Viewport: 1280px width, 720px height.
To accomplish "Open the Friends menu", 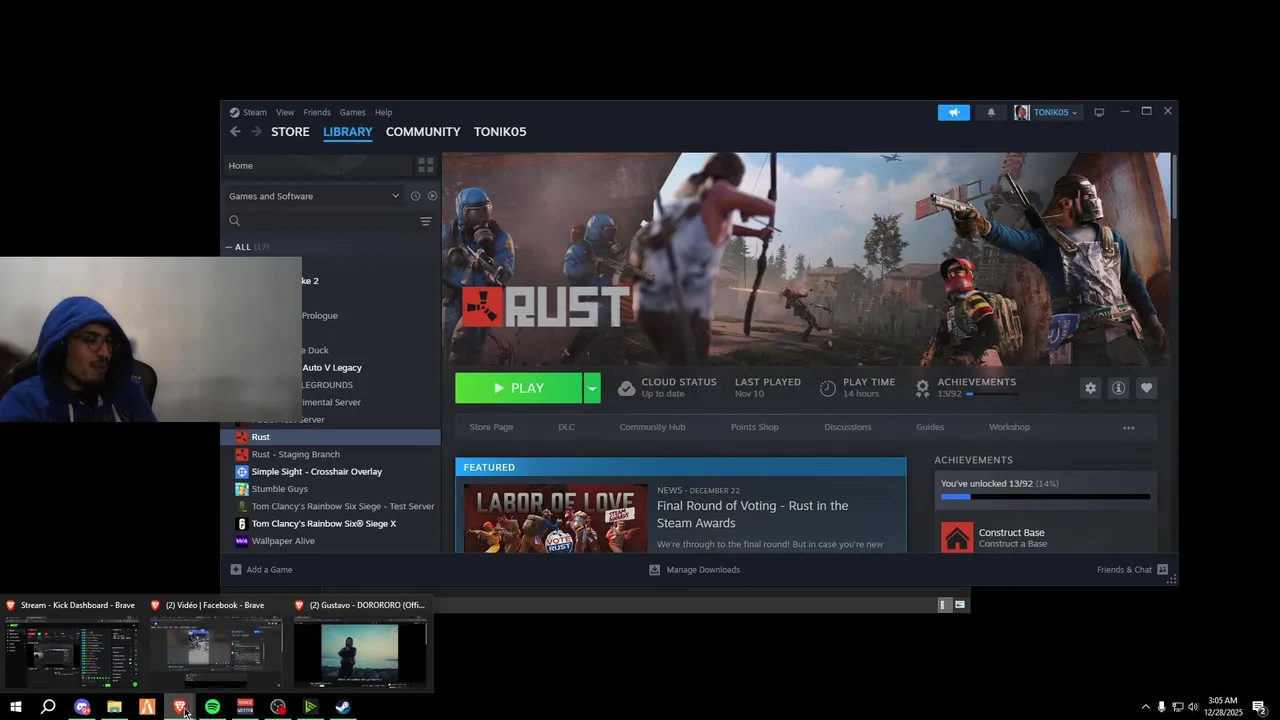I will pos(317,112).
